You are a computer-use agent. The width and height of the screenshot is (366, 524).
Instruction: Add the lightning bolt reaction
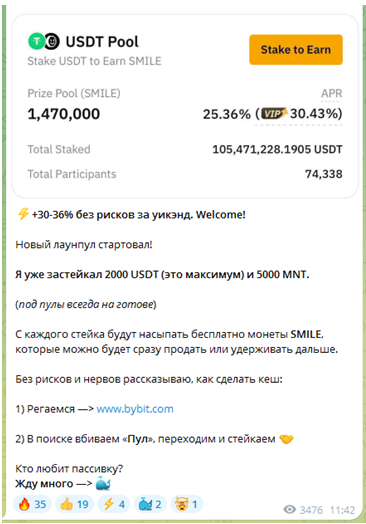[x=114, y=504]
